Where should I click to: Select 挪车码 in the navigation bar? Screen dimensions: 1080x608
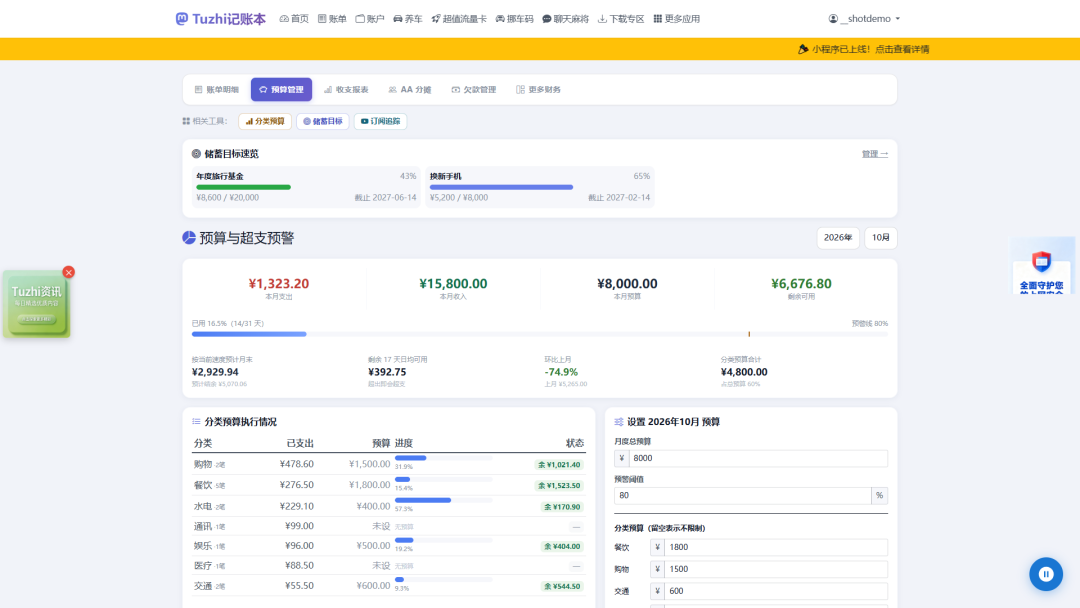coord(515,19)
